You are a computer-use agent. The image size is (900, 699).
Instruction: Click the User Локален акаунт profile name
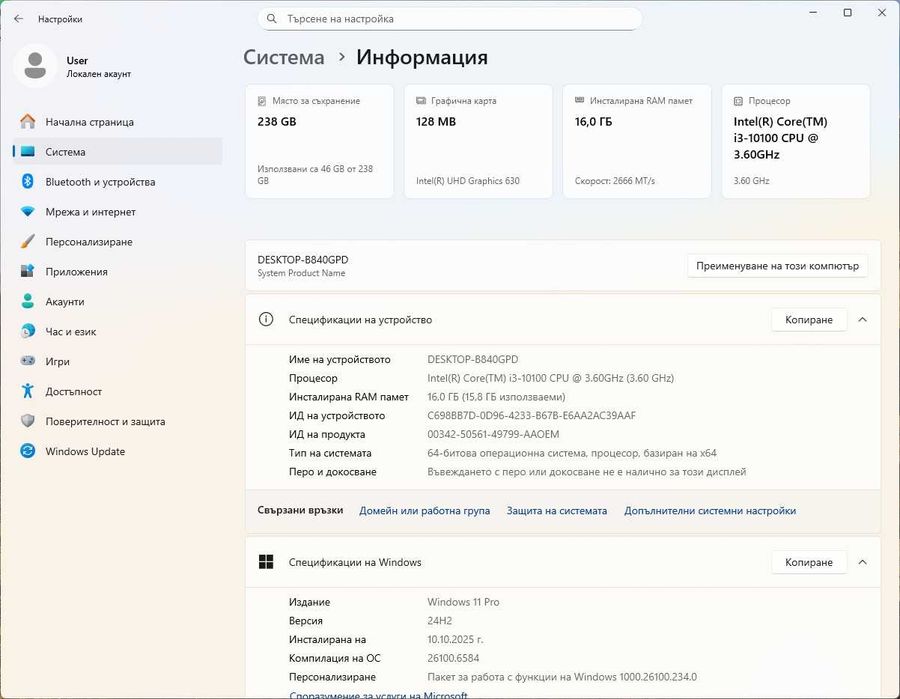point(99,67)
